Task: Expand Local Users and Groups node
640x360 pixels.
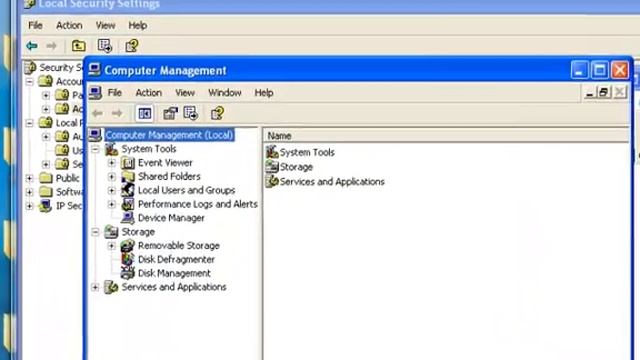Action: (111, 190)
